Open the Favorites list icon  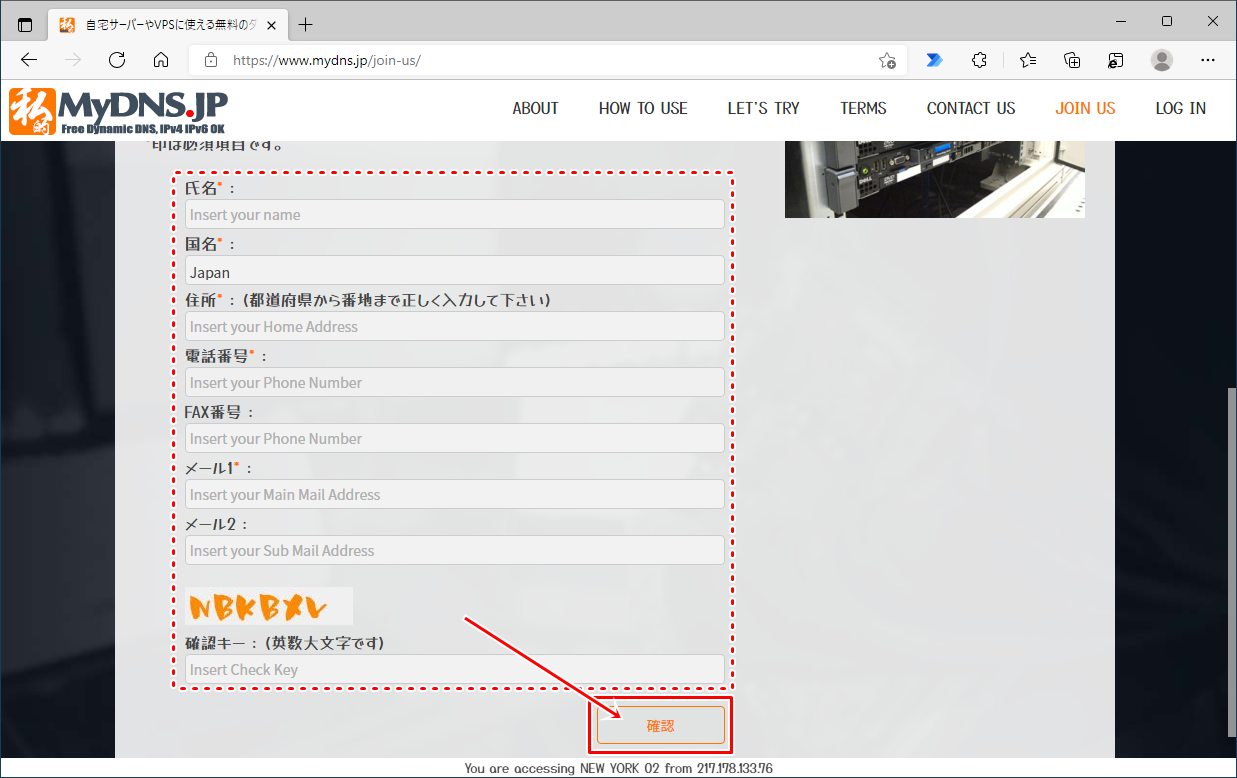(1027, 60)
